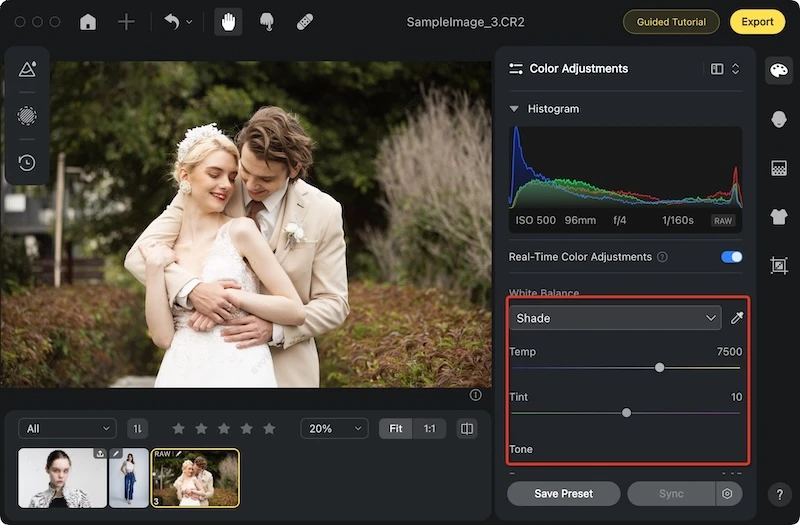800x525 pixels.
Task: Select the Hand pan tool
Action: coord(228,22)
